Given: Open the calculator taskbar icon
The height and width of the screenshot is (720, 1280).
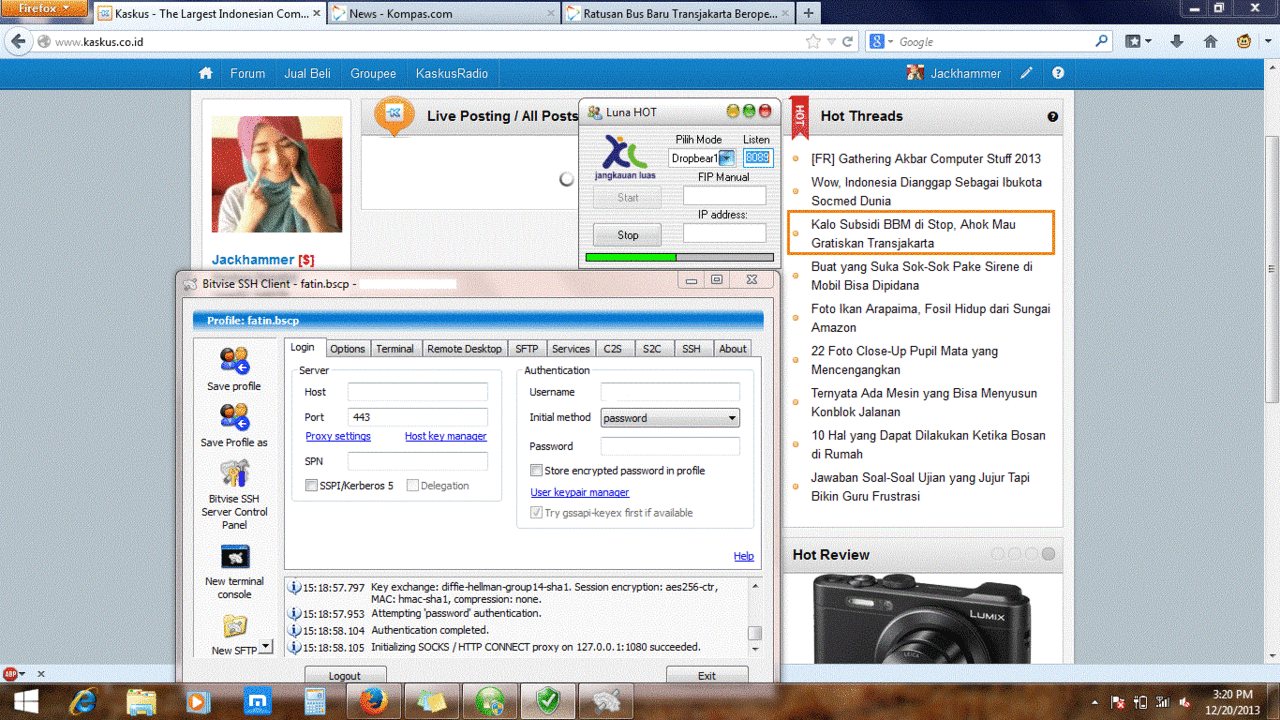Looking at the screenshot, I should (x=315, y=701).
